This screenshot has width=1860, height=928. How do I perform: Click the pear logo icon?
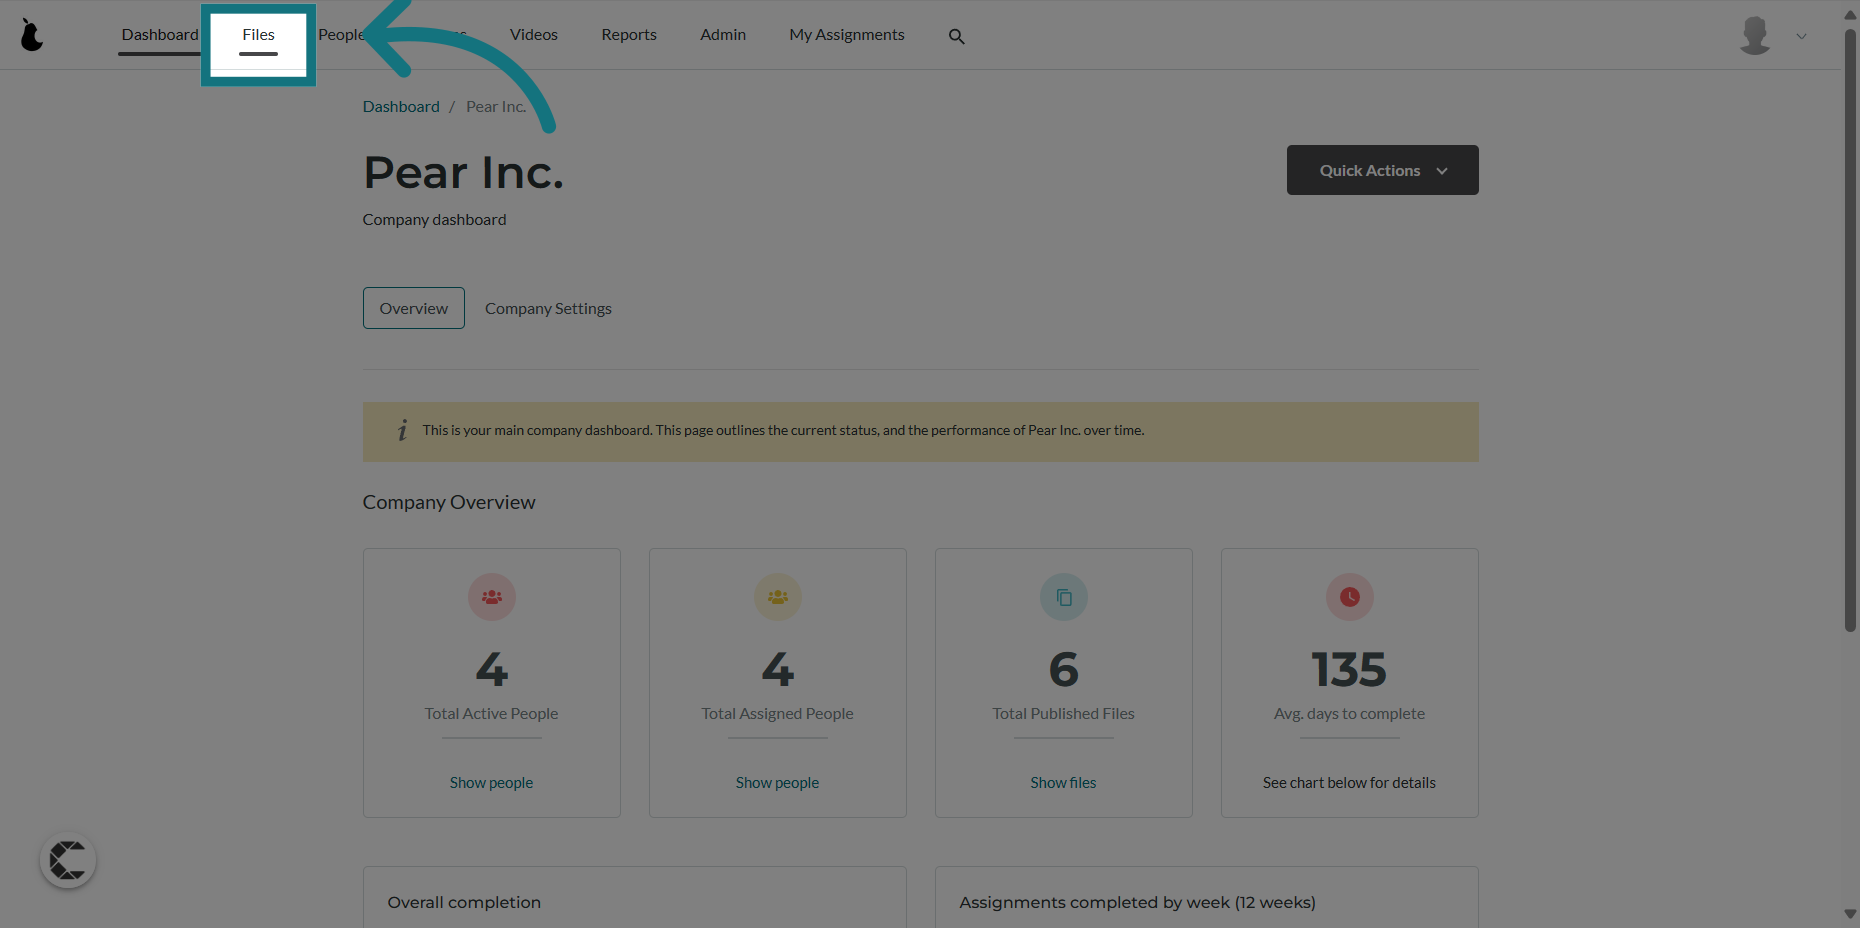(32, 35)
